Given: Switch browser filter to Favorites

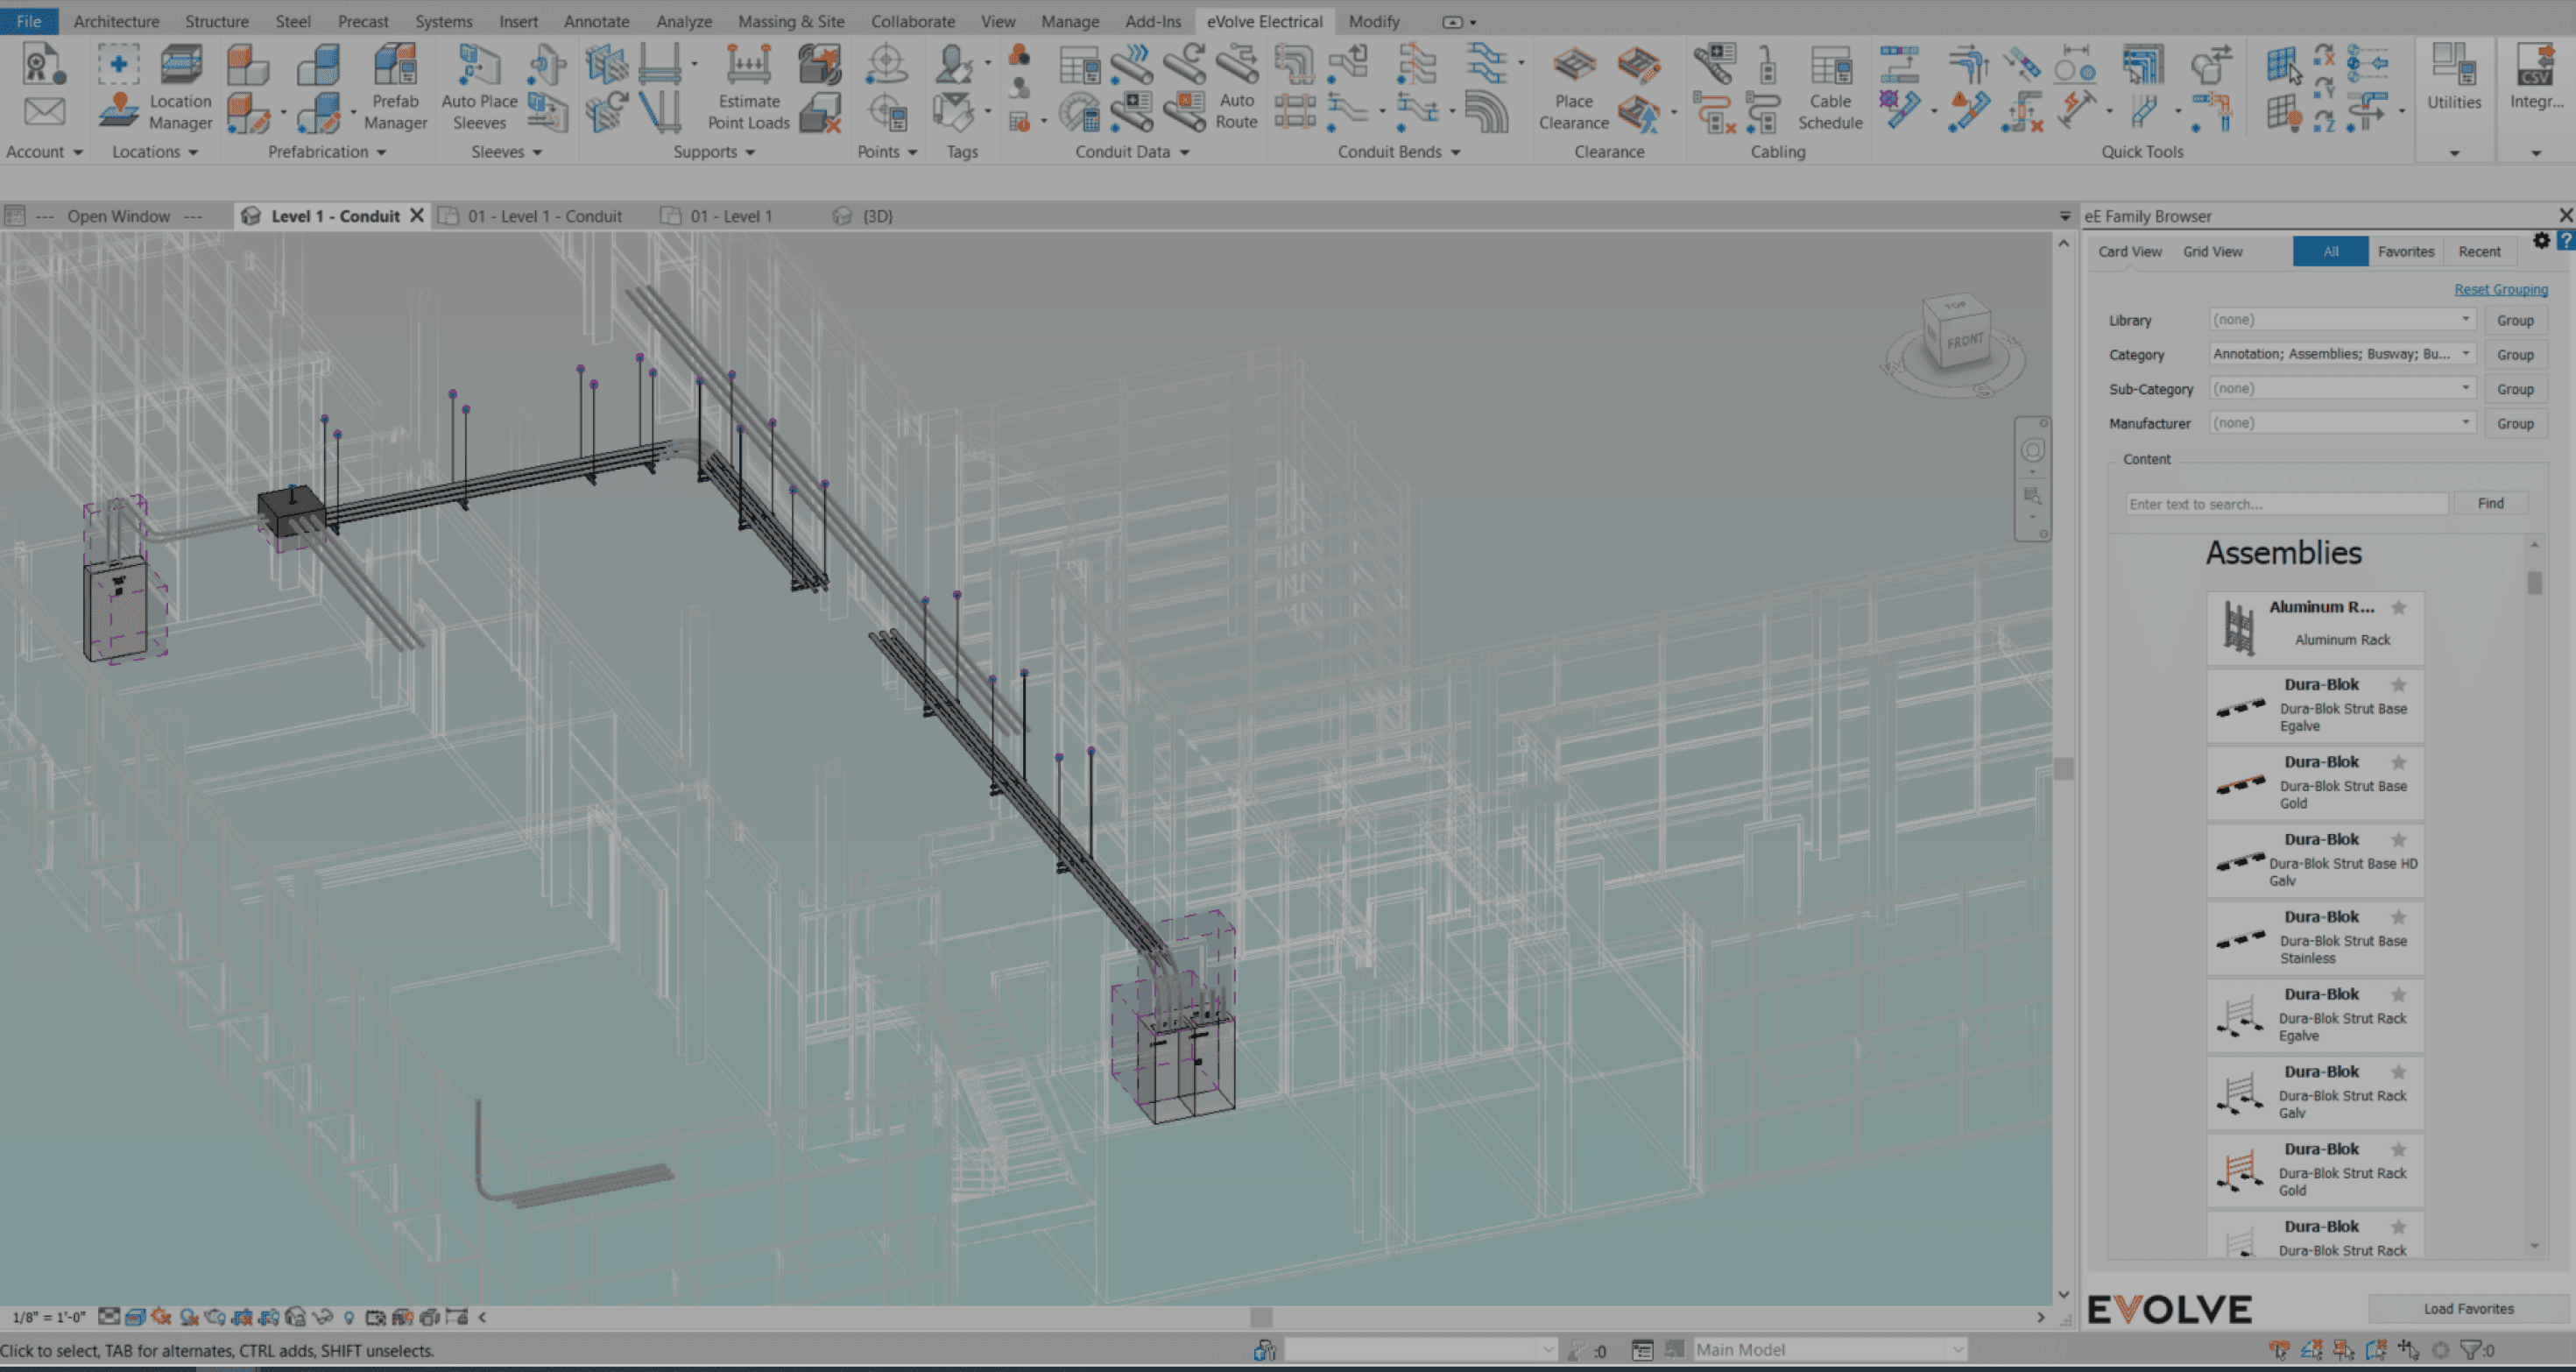Looking at the screenshot, I should pyautogui.click(x=2405, y=252).
